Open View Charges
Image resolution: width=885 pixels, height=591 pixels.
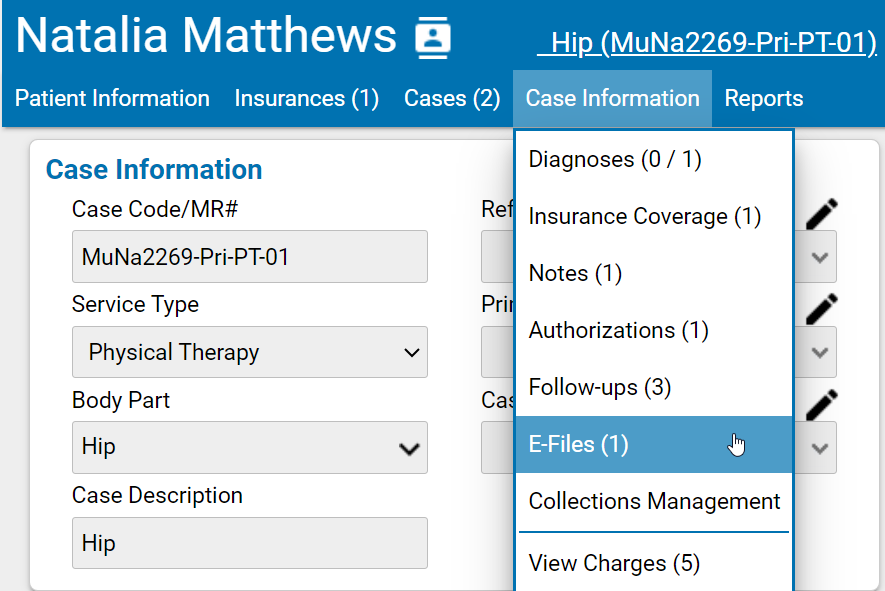[614, 563]
